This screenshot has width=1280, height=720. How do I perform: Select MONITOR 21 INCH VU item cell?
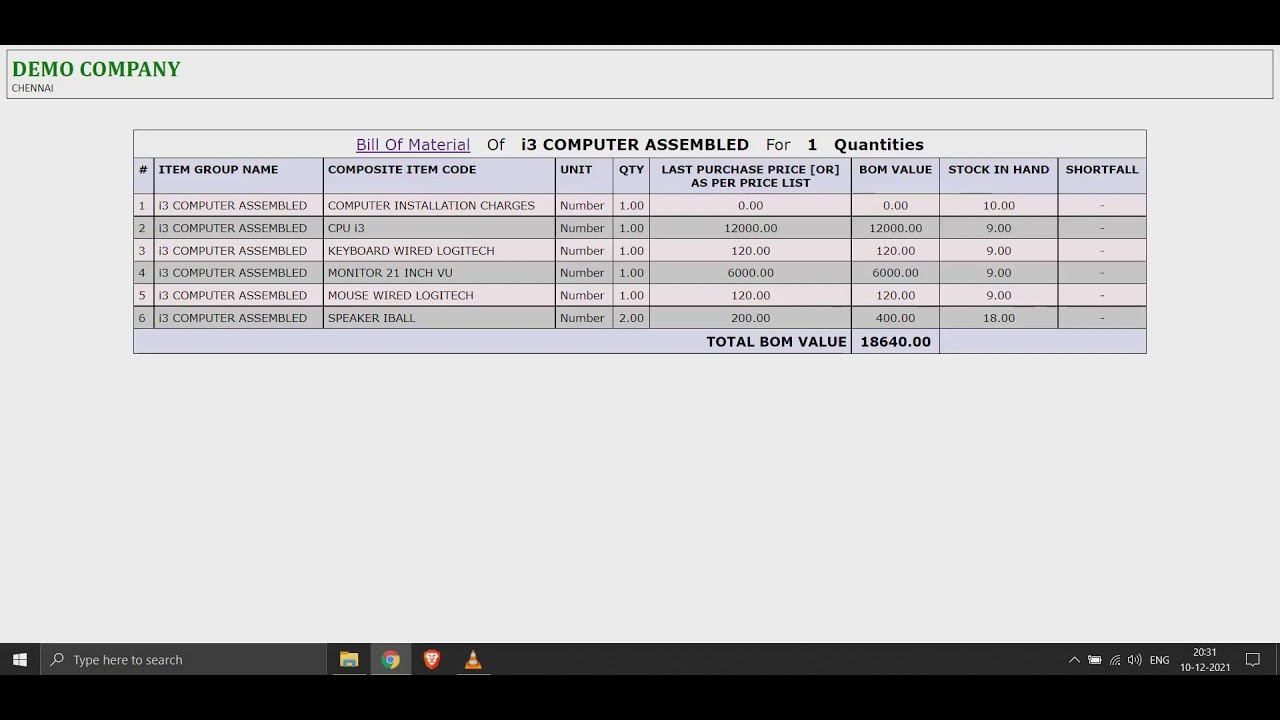pyautogui.click(x=439, y=273)
